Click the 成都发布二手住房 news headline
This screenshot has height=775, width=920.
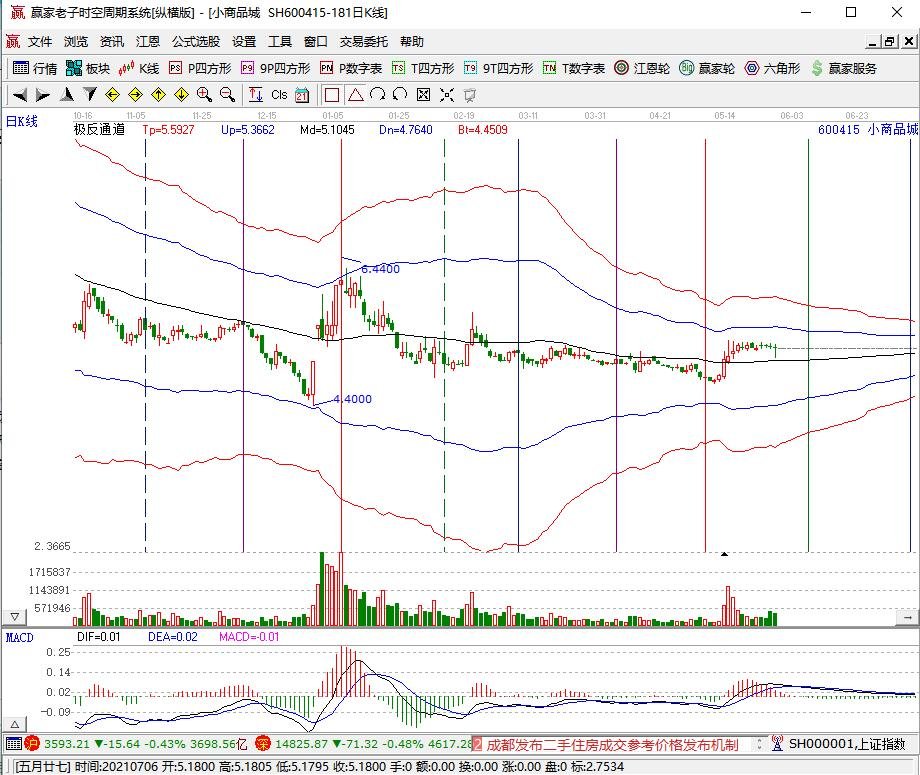pos(611,744)
